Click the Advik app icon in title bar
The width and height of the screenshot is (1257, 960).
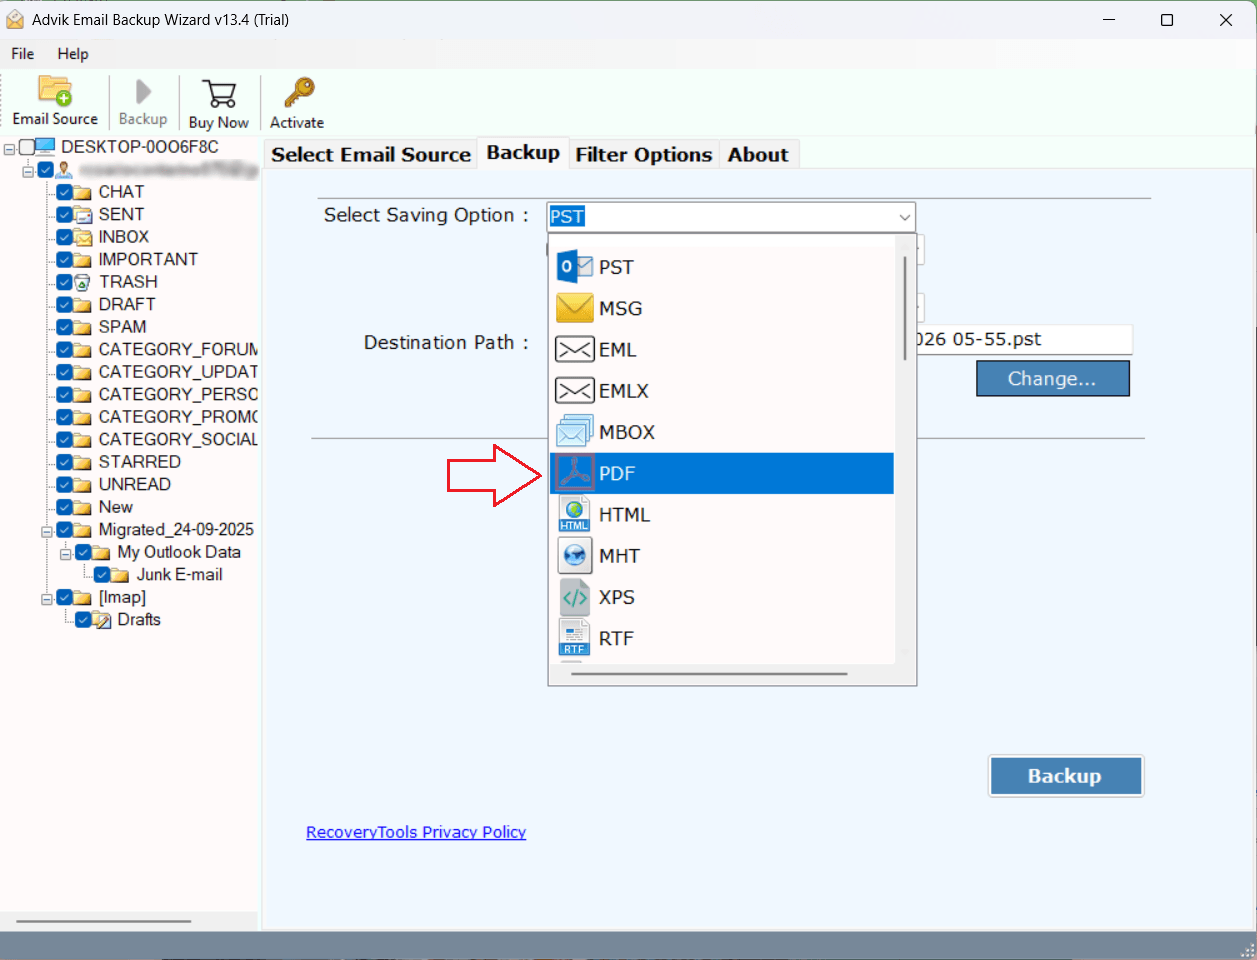pos(15,20)
